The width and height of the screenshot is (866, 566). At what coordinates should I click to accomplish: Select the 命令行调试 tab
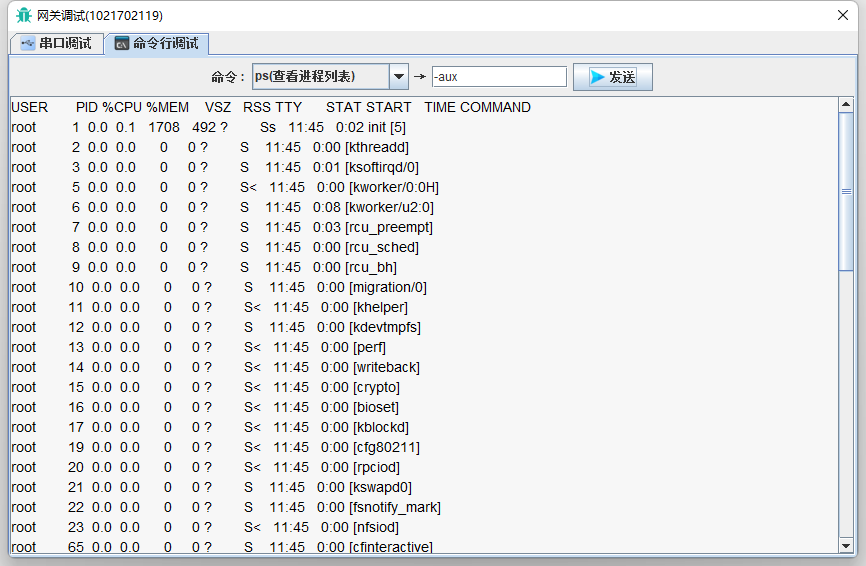click(x=157, y=43)
